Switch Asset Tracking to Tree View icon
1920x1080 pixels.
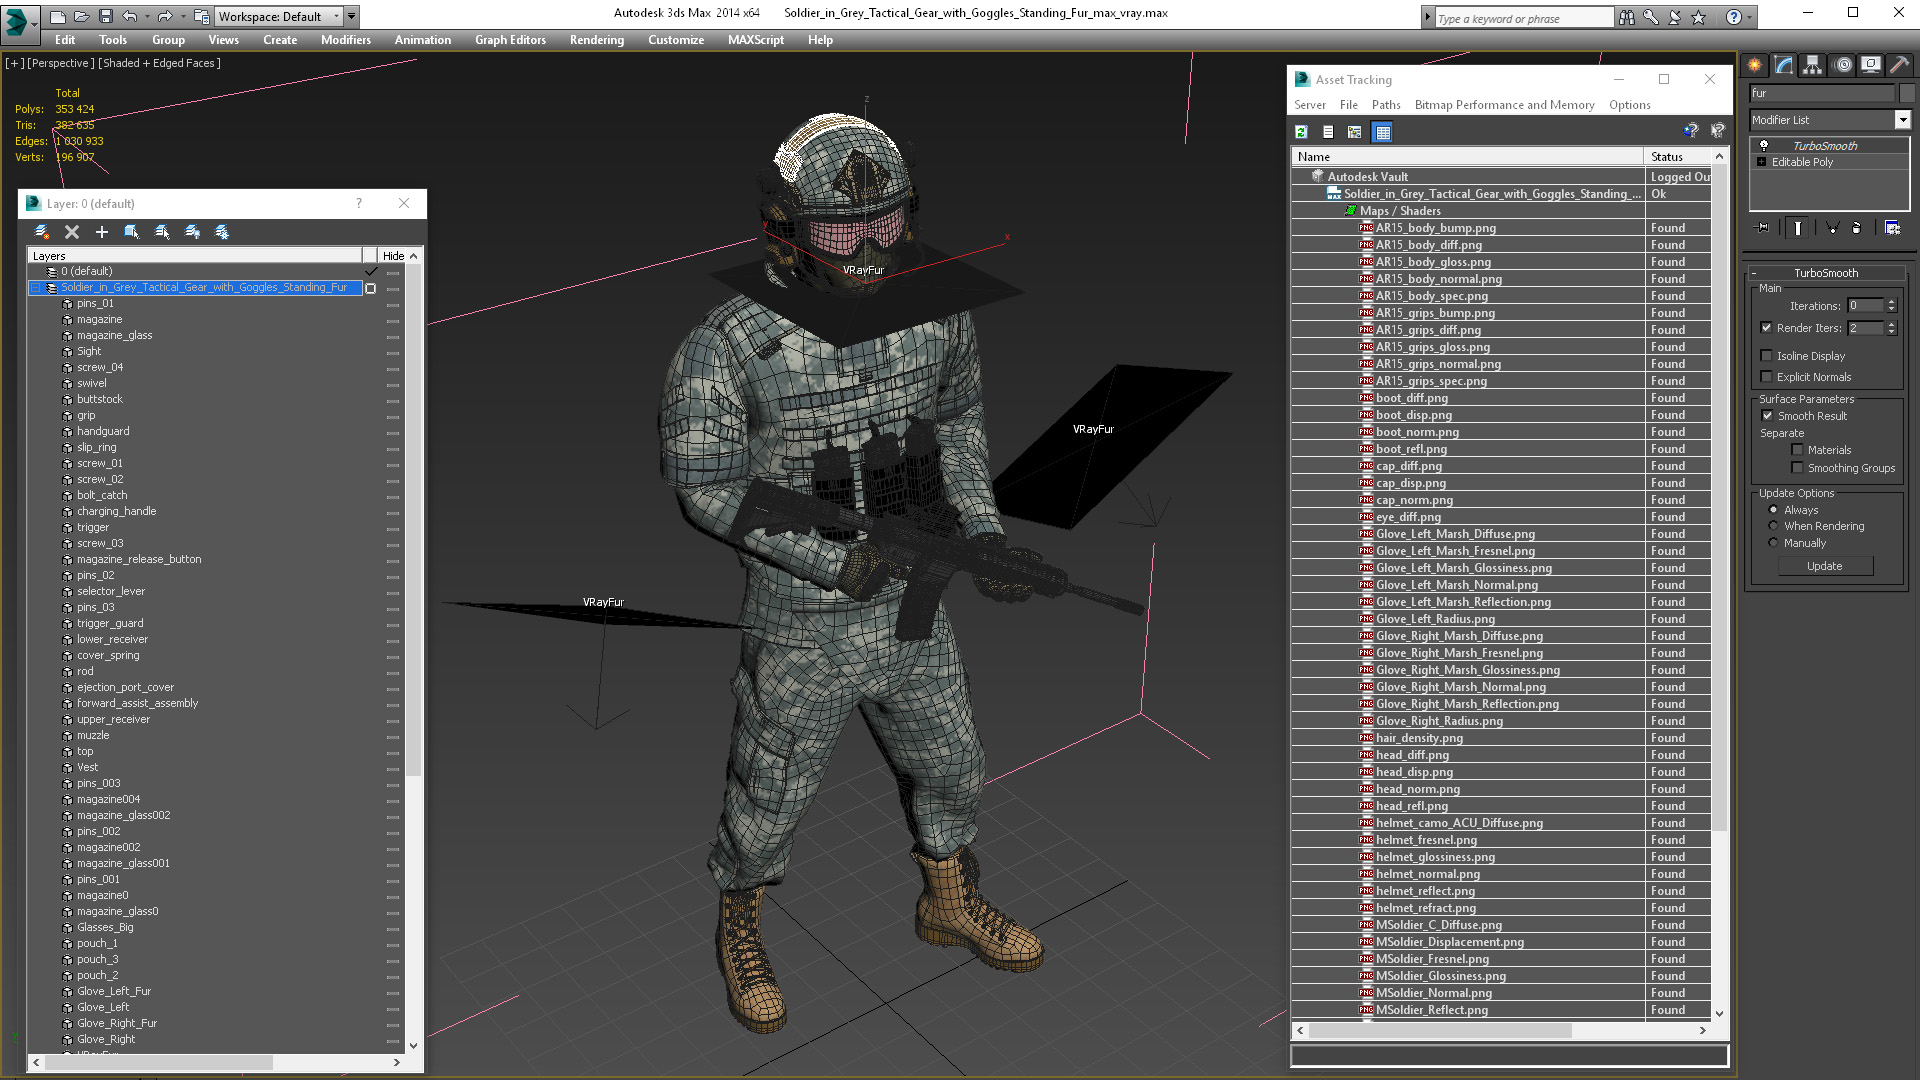[1355, 132]
